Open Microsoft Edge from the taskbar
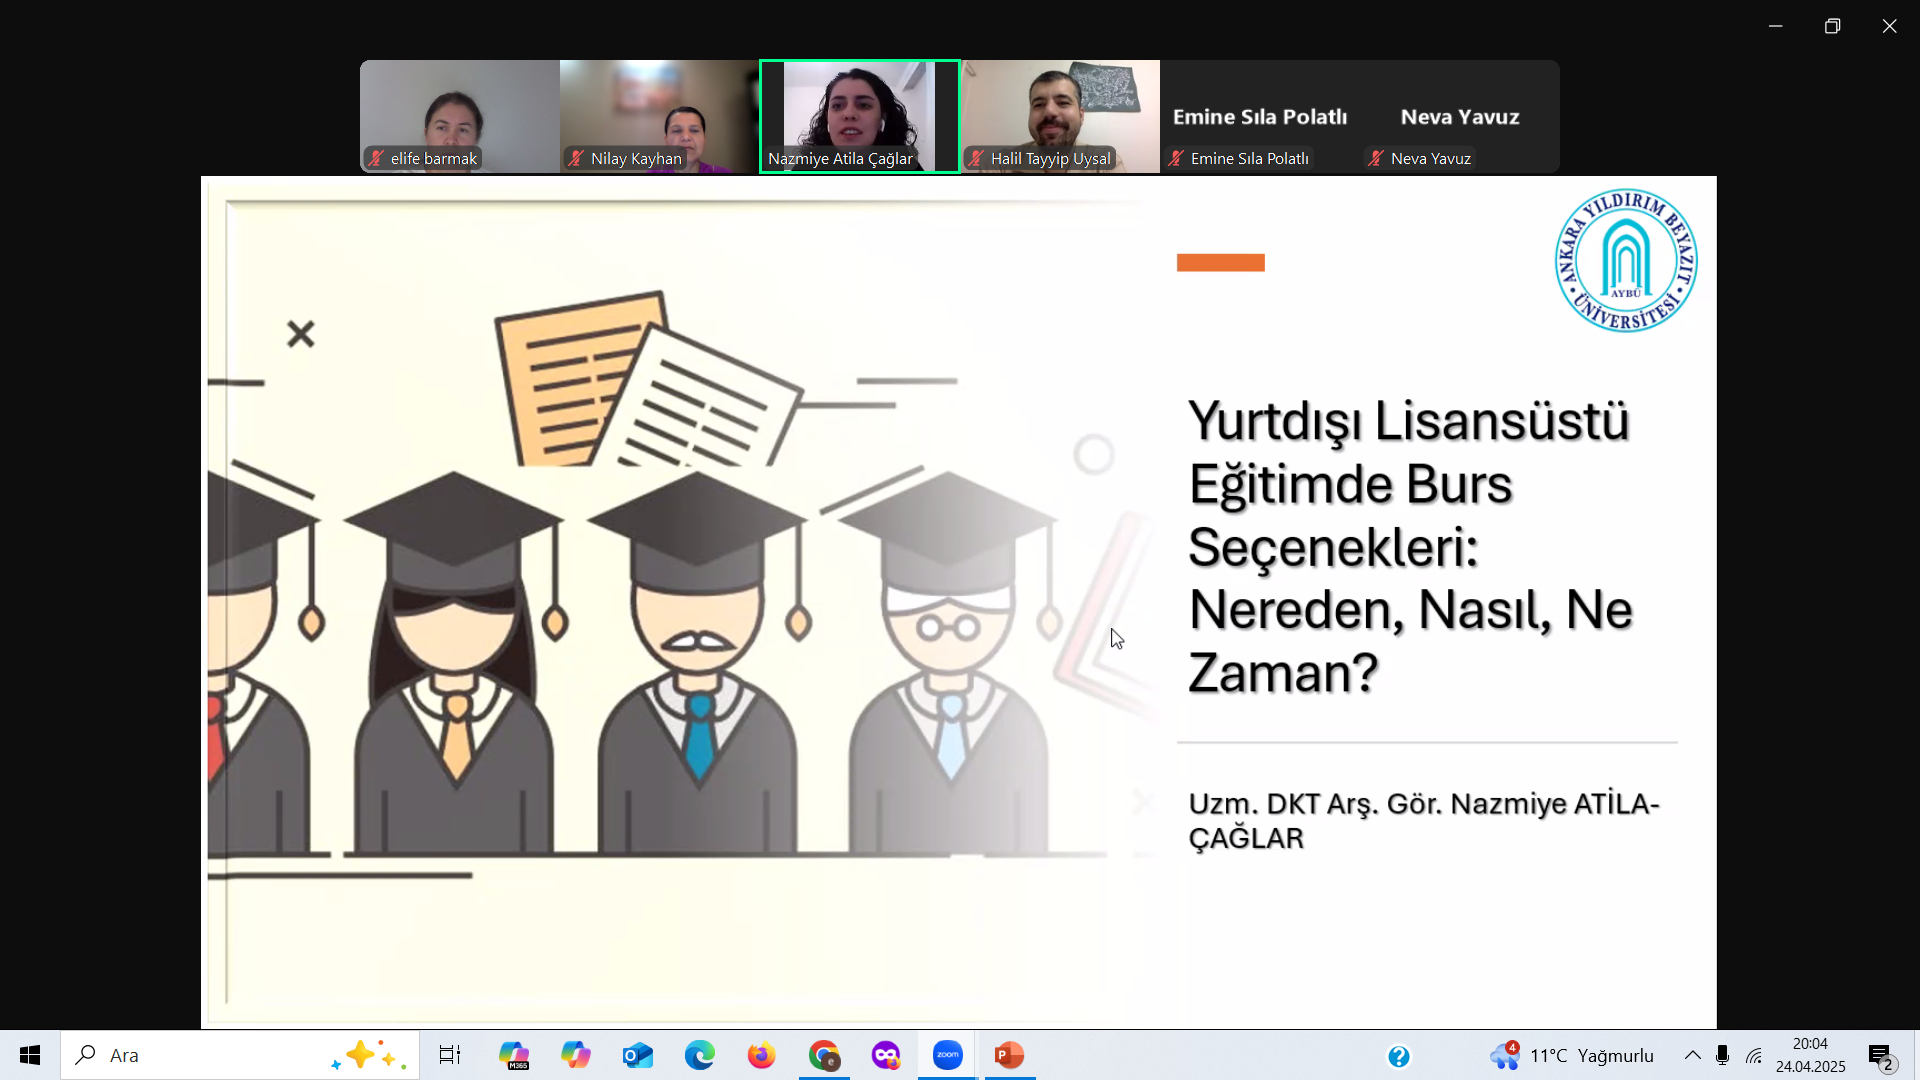The width and height of the screenshot is (1920, 1080). [x=700, y=1055]
